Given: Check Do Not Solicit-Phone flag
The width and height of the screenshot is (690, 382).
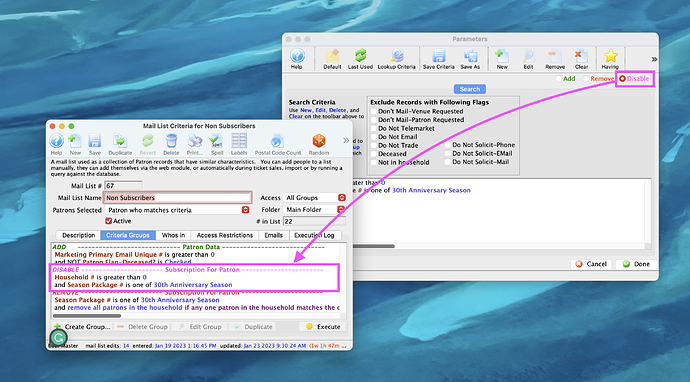Looking at the screenshot, I should coord(448,145).
